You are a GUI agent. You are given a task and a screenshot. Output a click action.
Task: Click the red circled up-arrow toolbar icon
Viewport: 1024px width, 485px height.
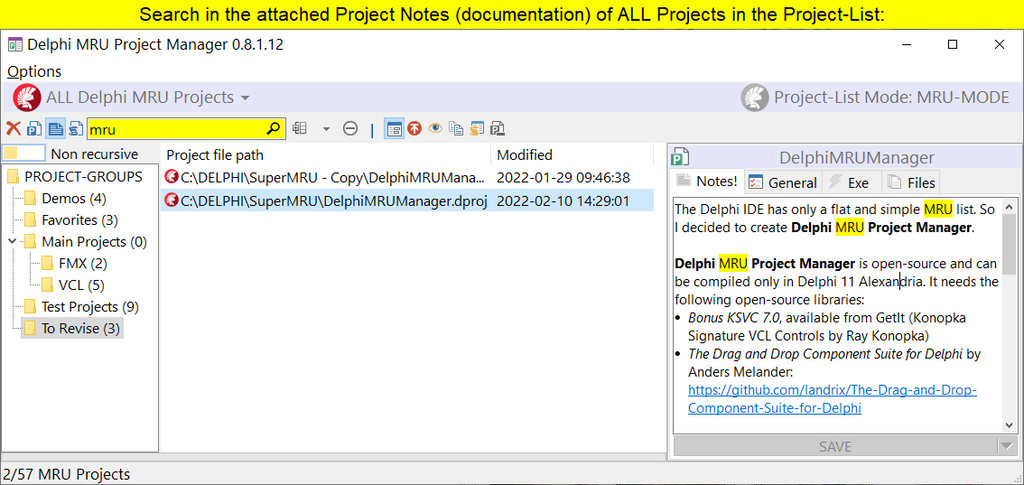pos(414,129)
